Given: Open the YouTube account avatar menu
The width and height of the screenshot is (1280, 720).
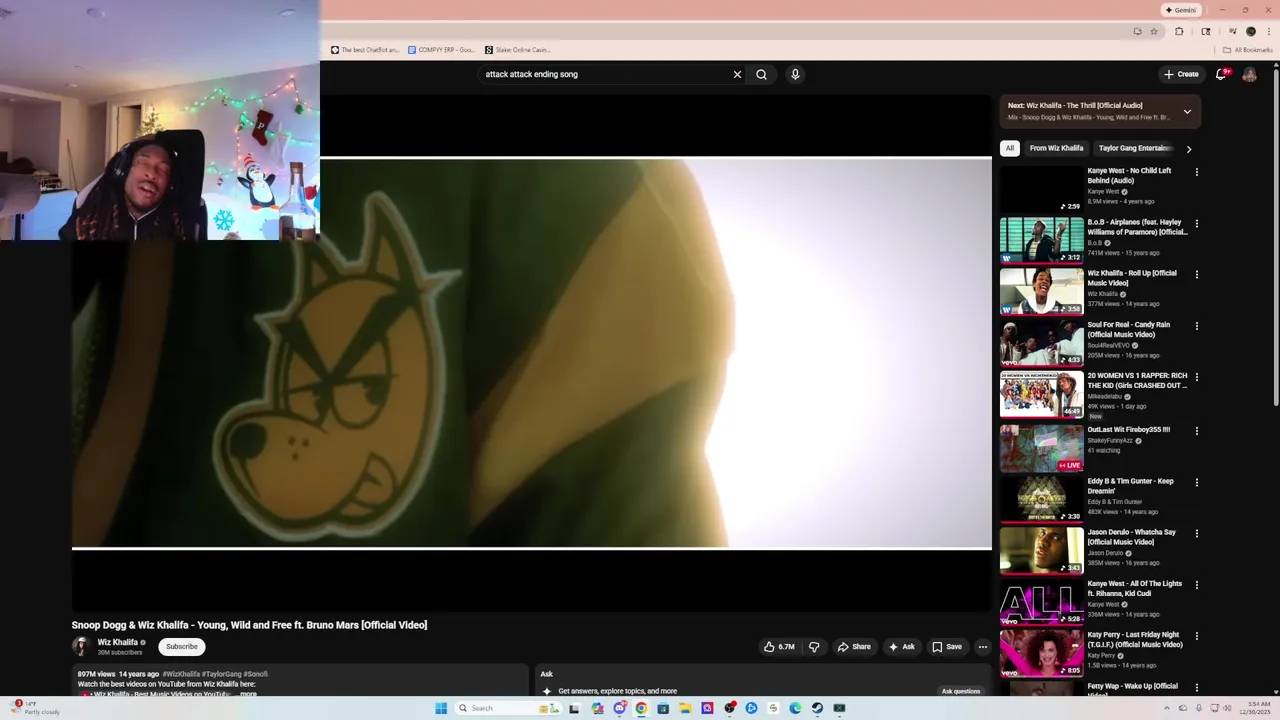Looking at the screenshot, I should 1249,74.
